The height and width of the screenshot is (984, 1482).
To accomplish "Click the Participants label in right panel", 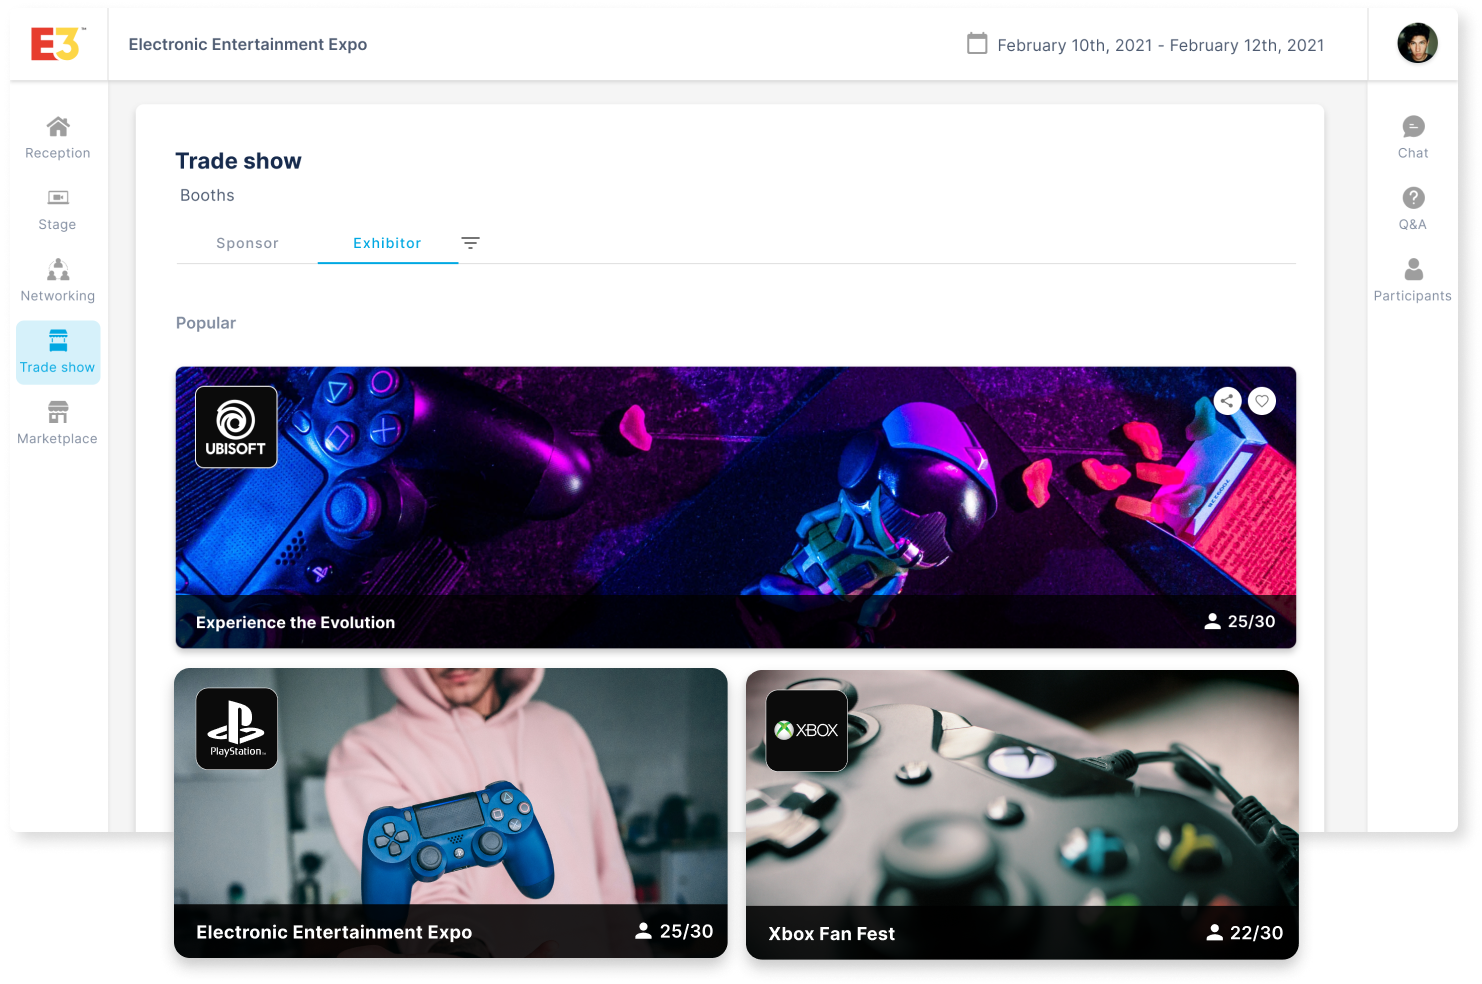I will coord(1413,296).
